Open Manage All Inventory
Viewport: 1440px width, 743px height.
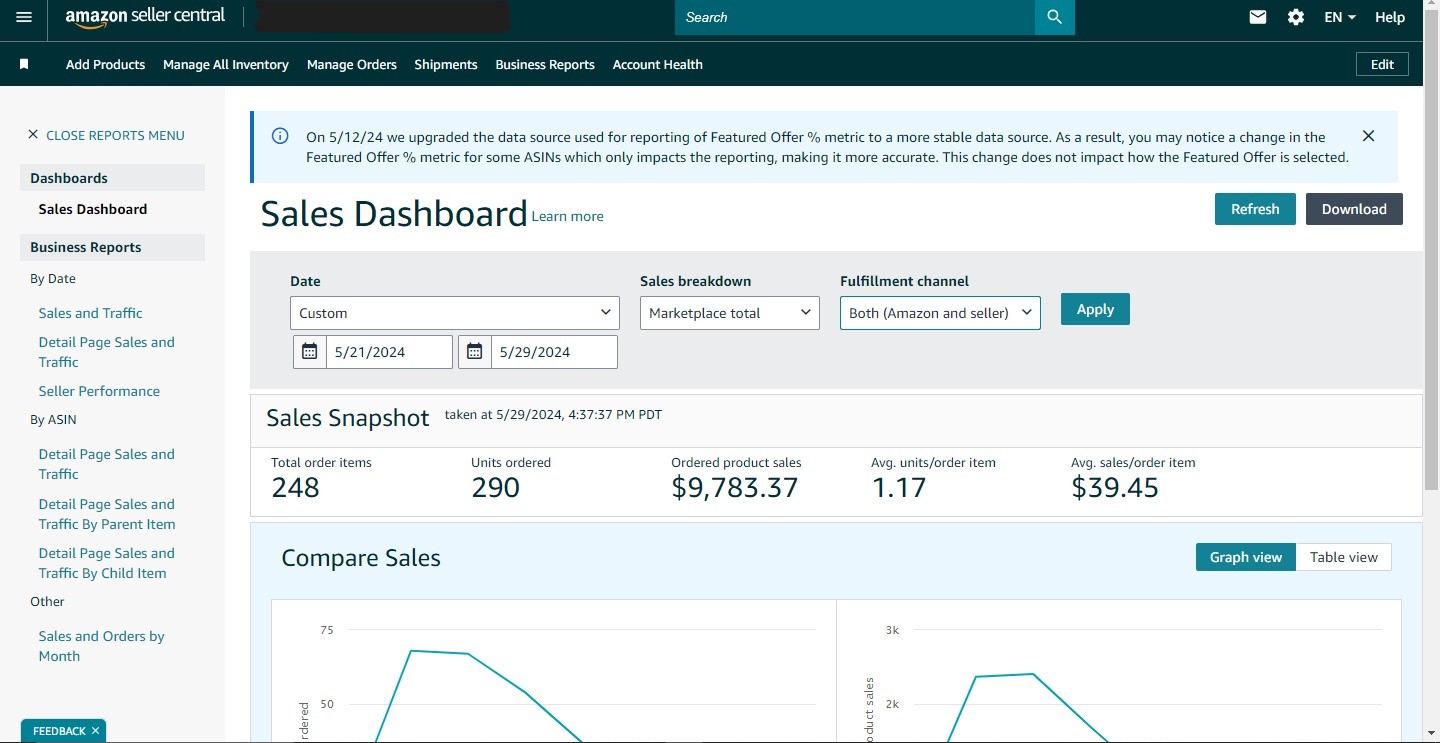coord(226,64)
